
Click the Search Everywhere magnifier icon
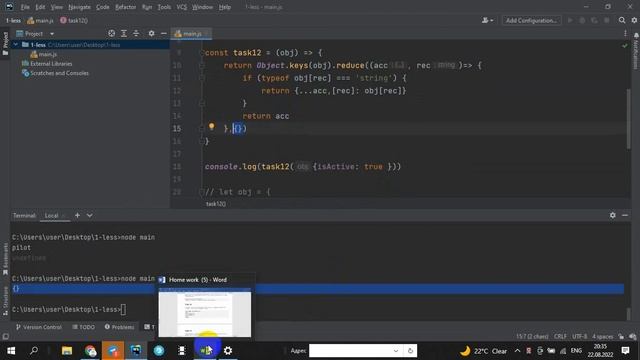pyautogui.click(x=622, y=20)
